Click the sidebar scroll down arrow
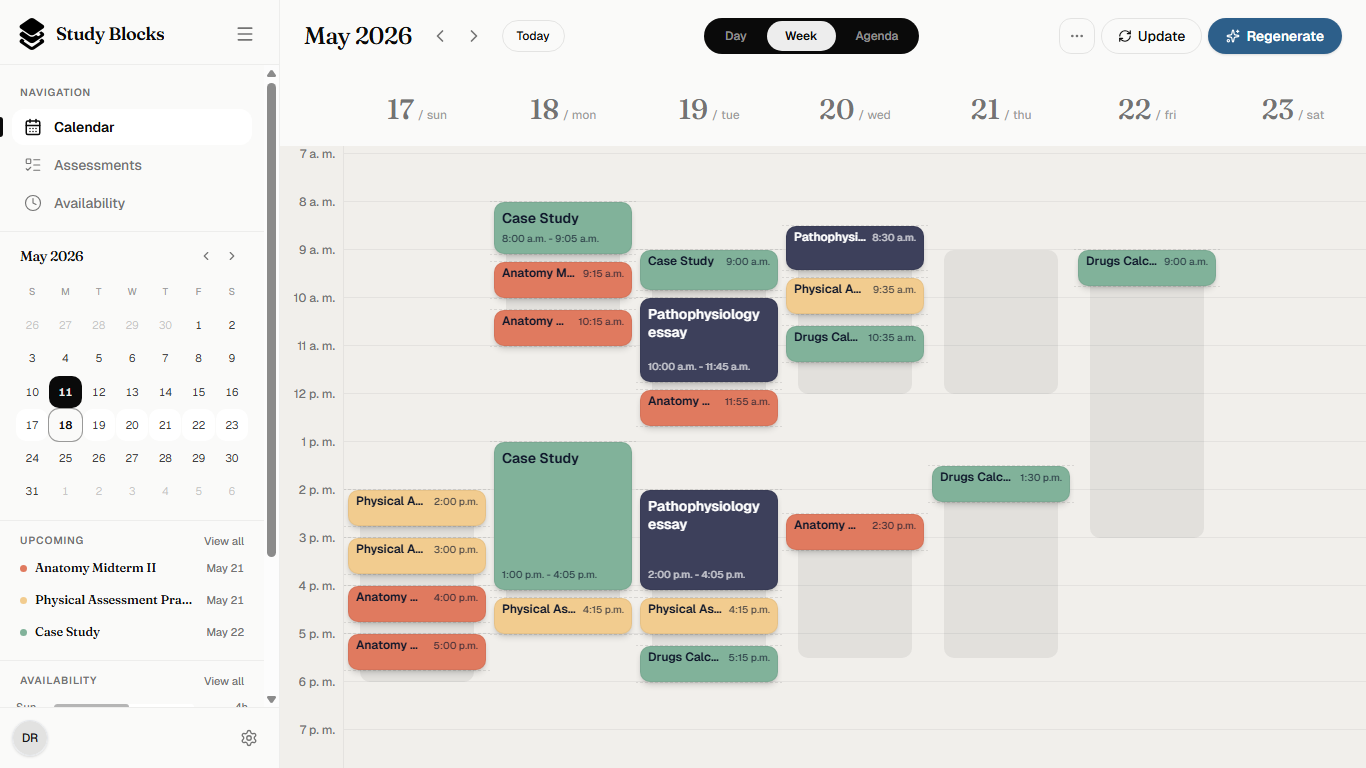The image size is (1366, 768). coord(271,699)
